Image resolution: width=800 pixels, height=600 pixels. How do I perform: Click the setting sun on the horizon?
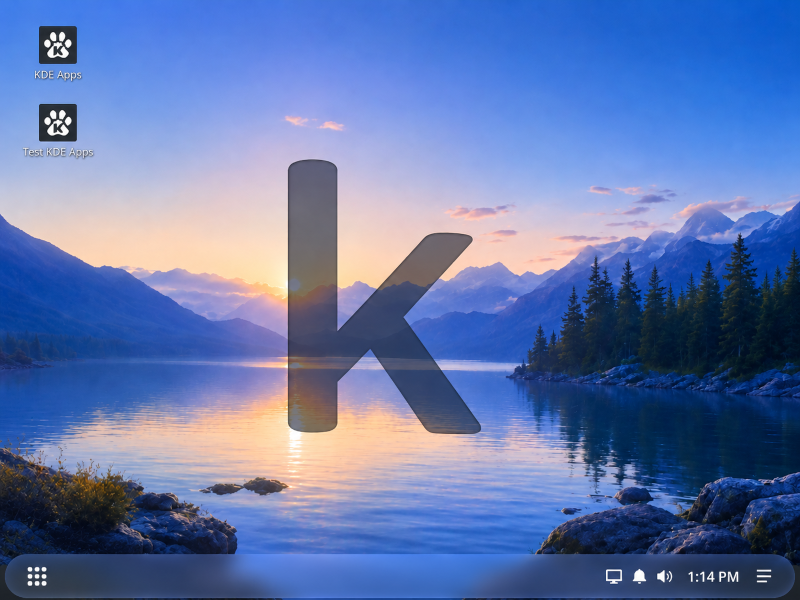[x=294, y=286]
